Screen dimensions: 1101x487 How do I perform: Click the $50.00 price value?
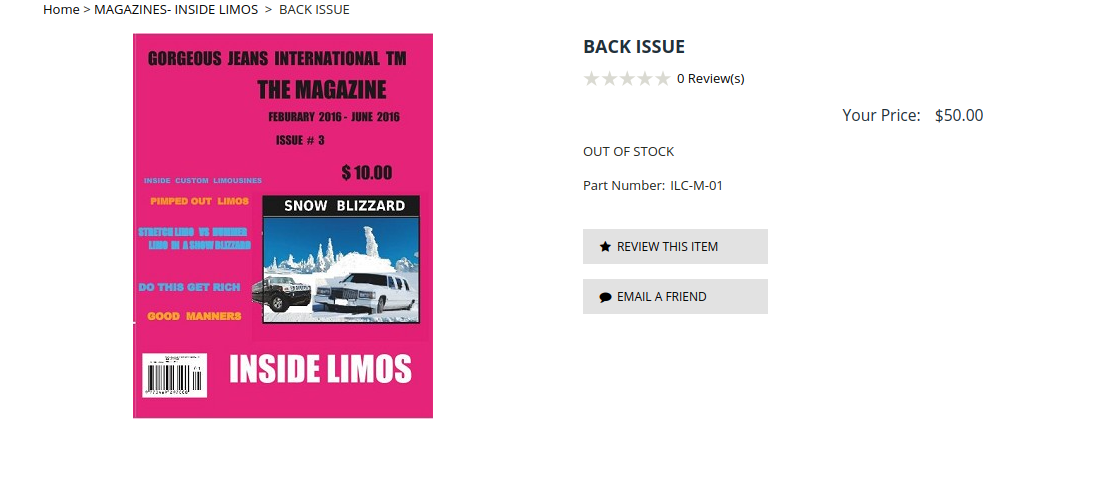point(959,116)
